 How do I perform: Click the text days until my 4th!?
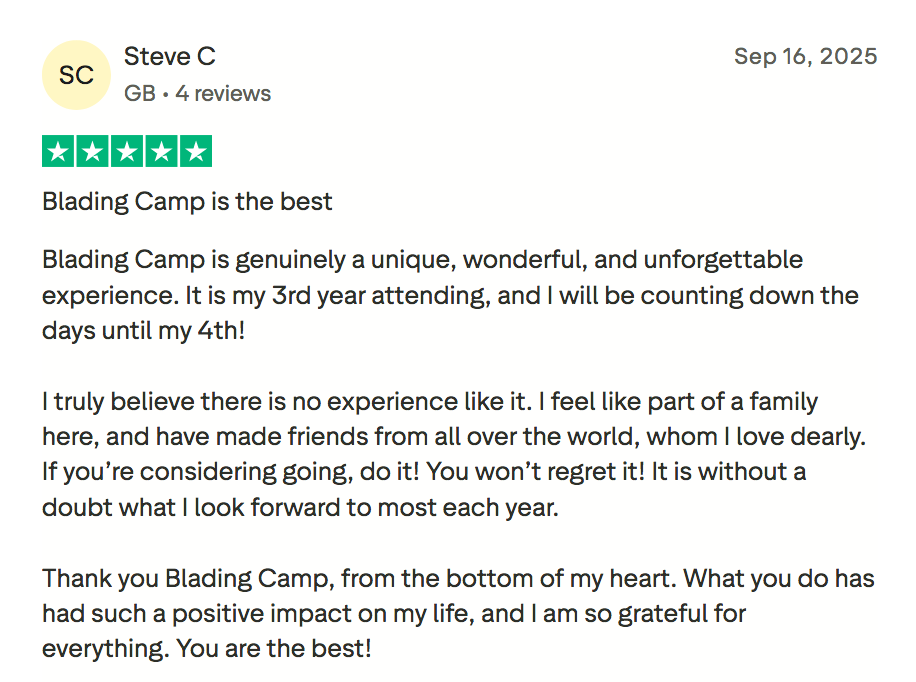coord(143,330)
